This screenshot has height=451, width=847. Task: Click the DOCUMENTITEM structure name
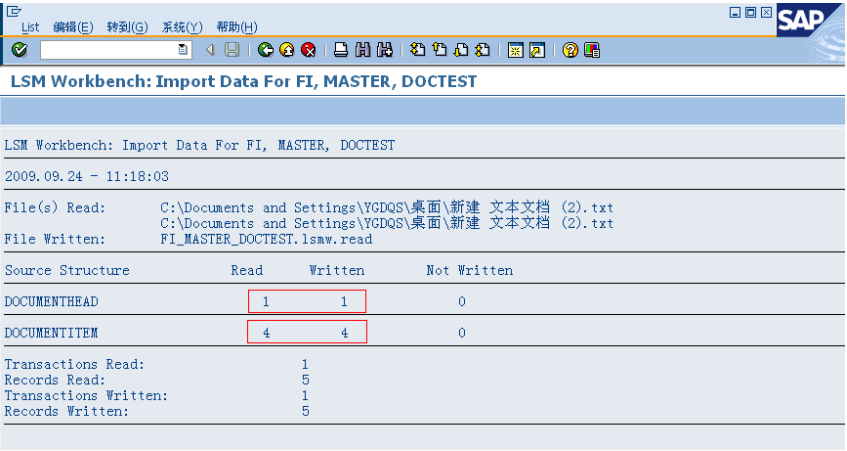point(51,333)
